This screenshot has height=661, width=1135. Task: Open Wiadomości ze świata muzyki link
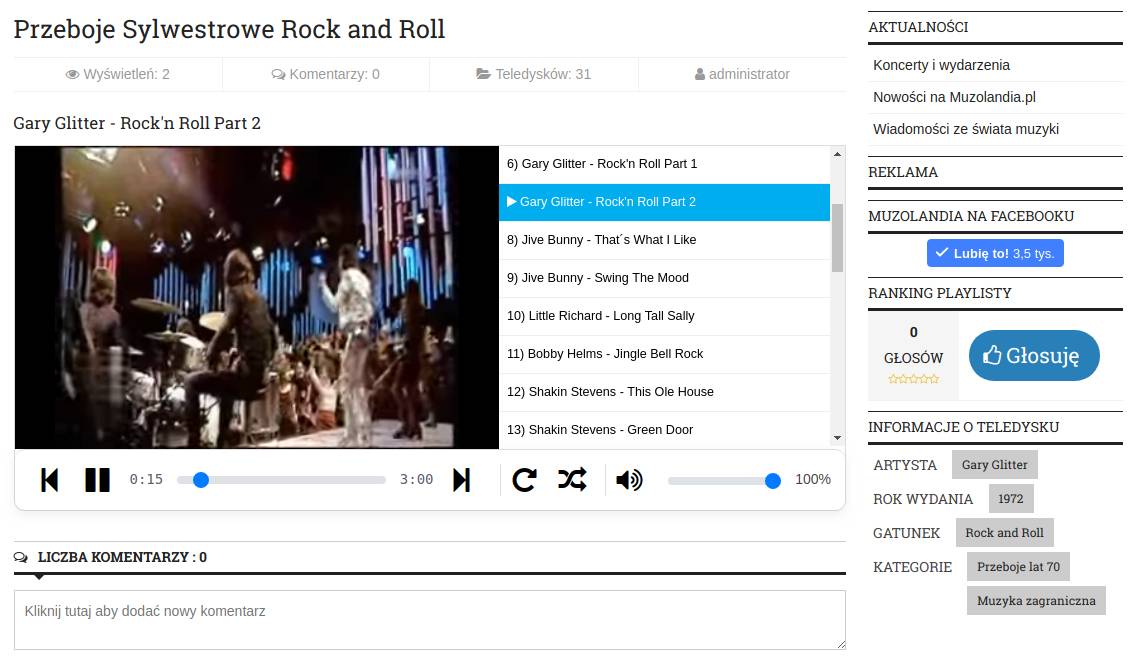[x=965, y=129]
